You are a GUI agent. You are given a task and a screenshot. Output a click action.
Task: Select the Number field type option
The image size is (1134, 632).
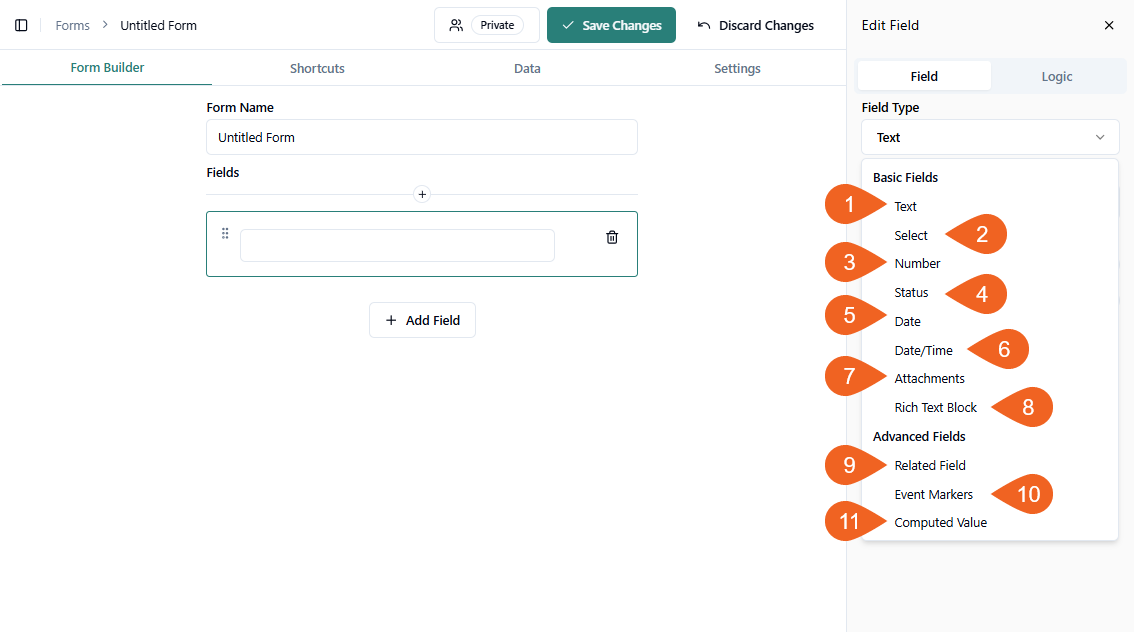click(917, 264)
